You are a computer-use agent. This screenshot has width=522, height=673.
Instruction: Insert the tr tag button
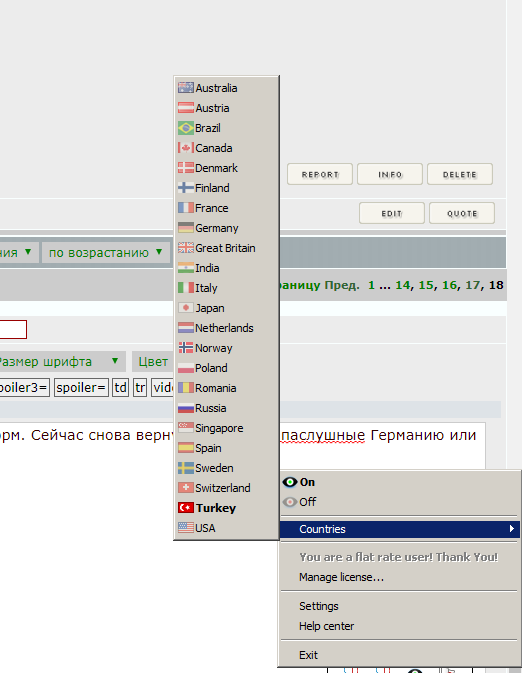[140, 388]
